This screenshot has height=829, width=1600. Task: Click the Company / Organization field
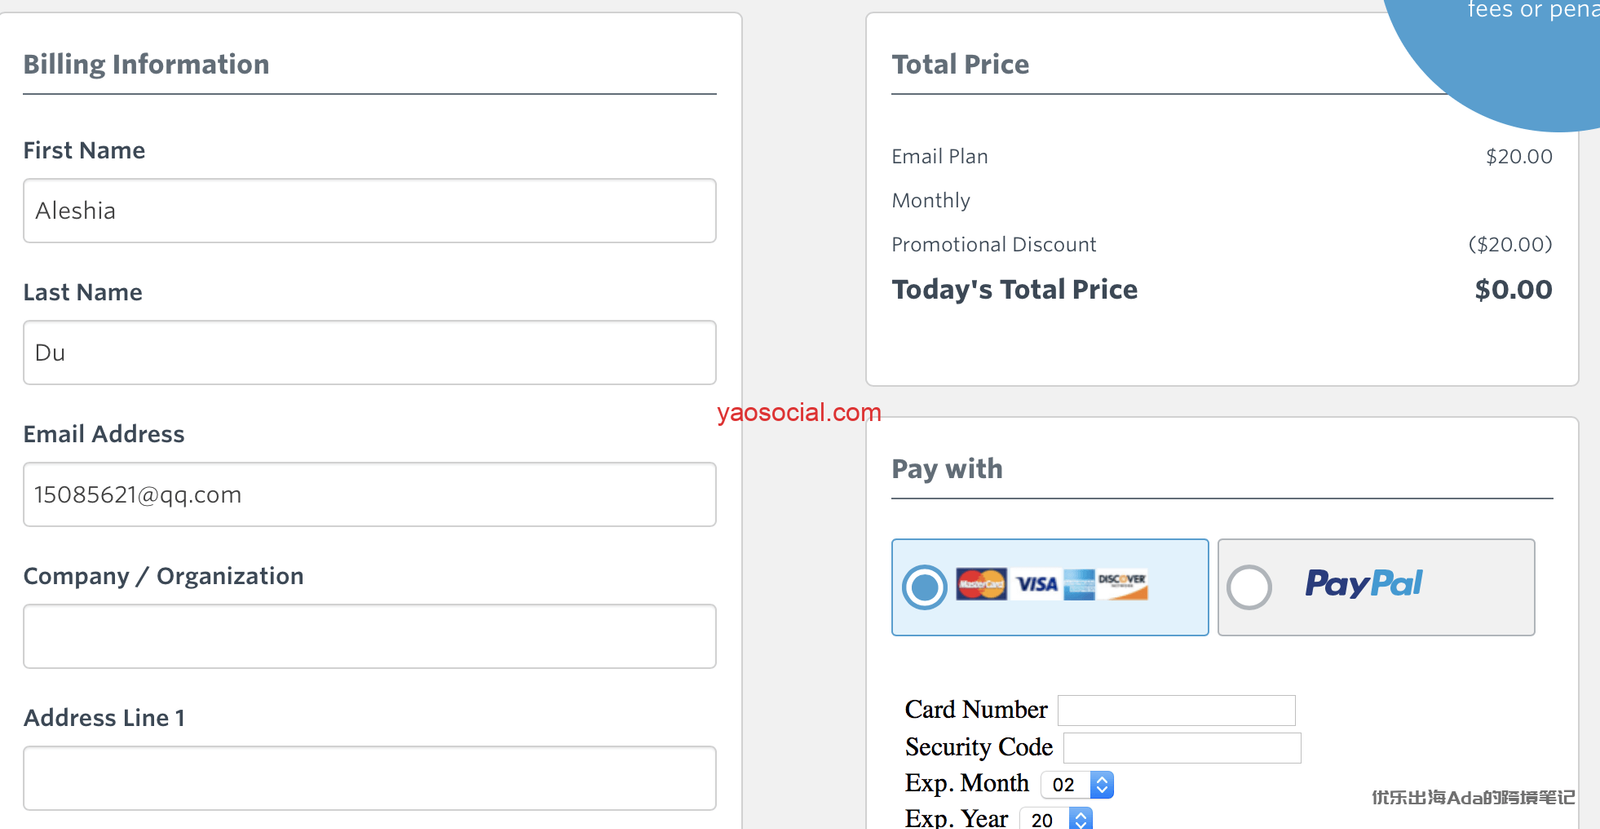369,637
